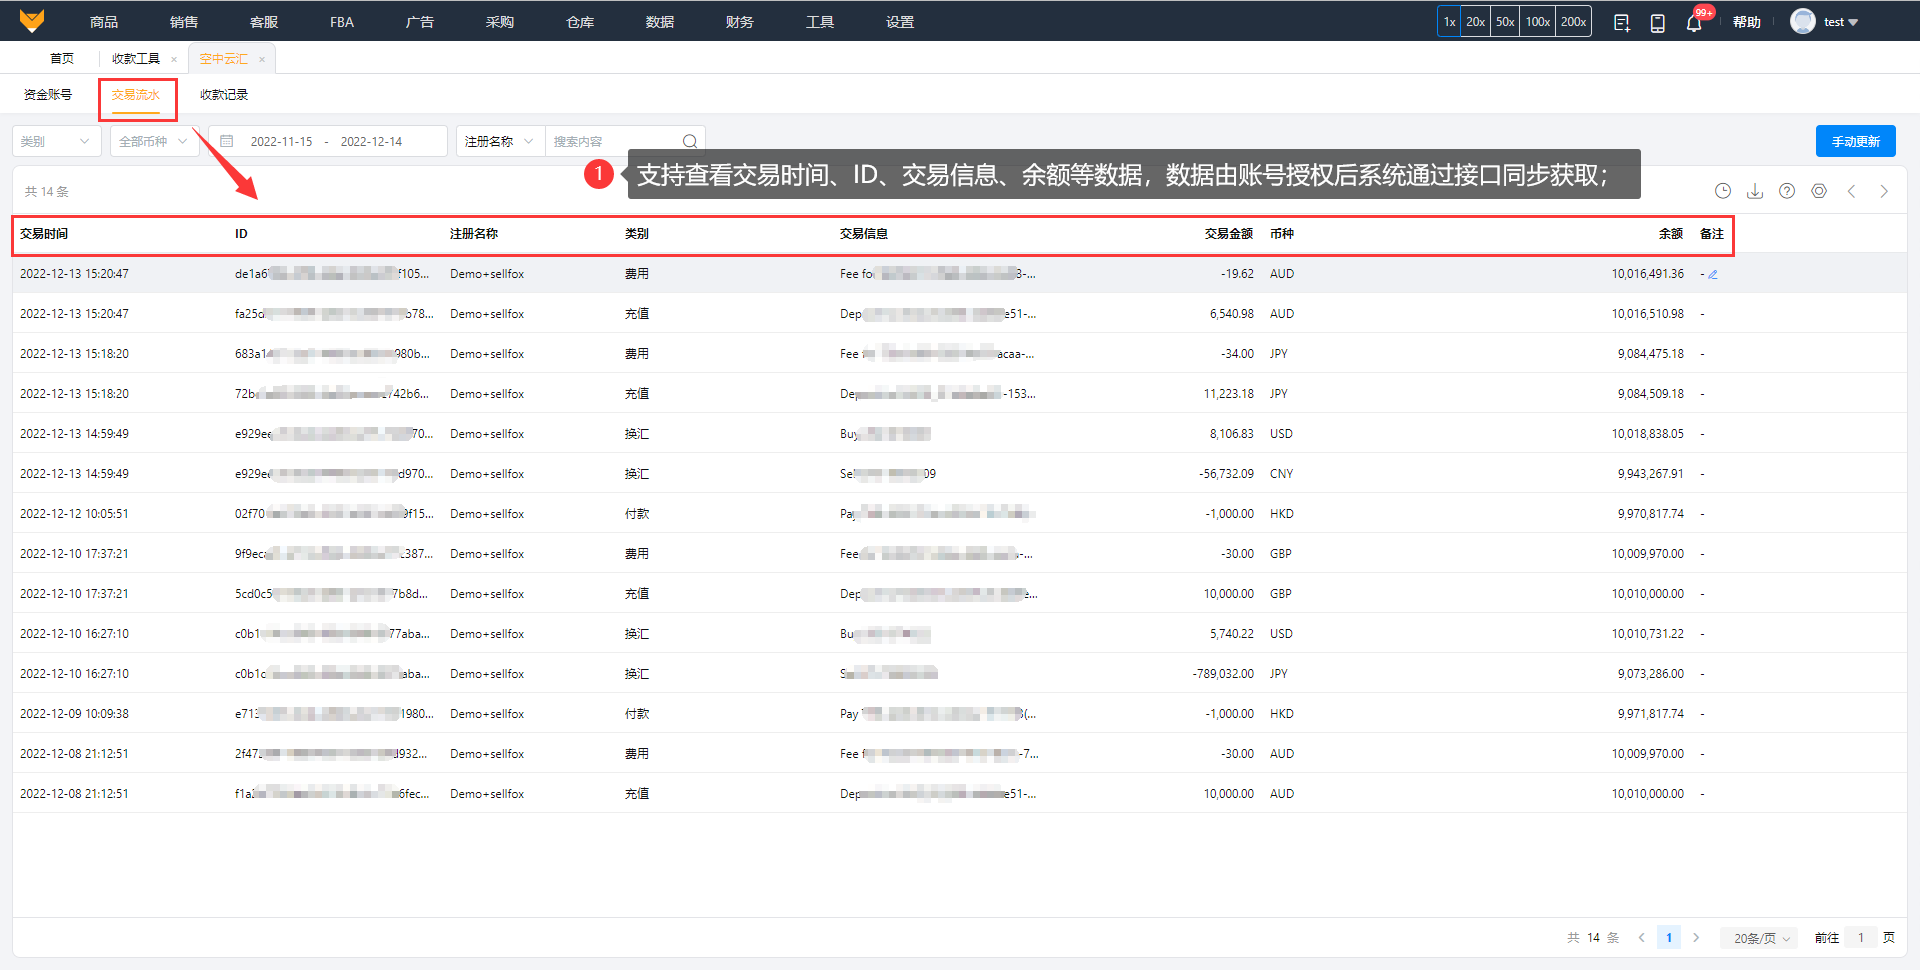The image size is (1920, 970).
Task: Select the 200x scale option
Action: coord(1573,22)
